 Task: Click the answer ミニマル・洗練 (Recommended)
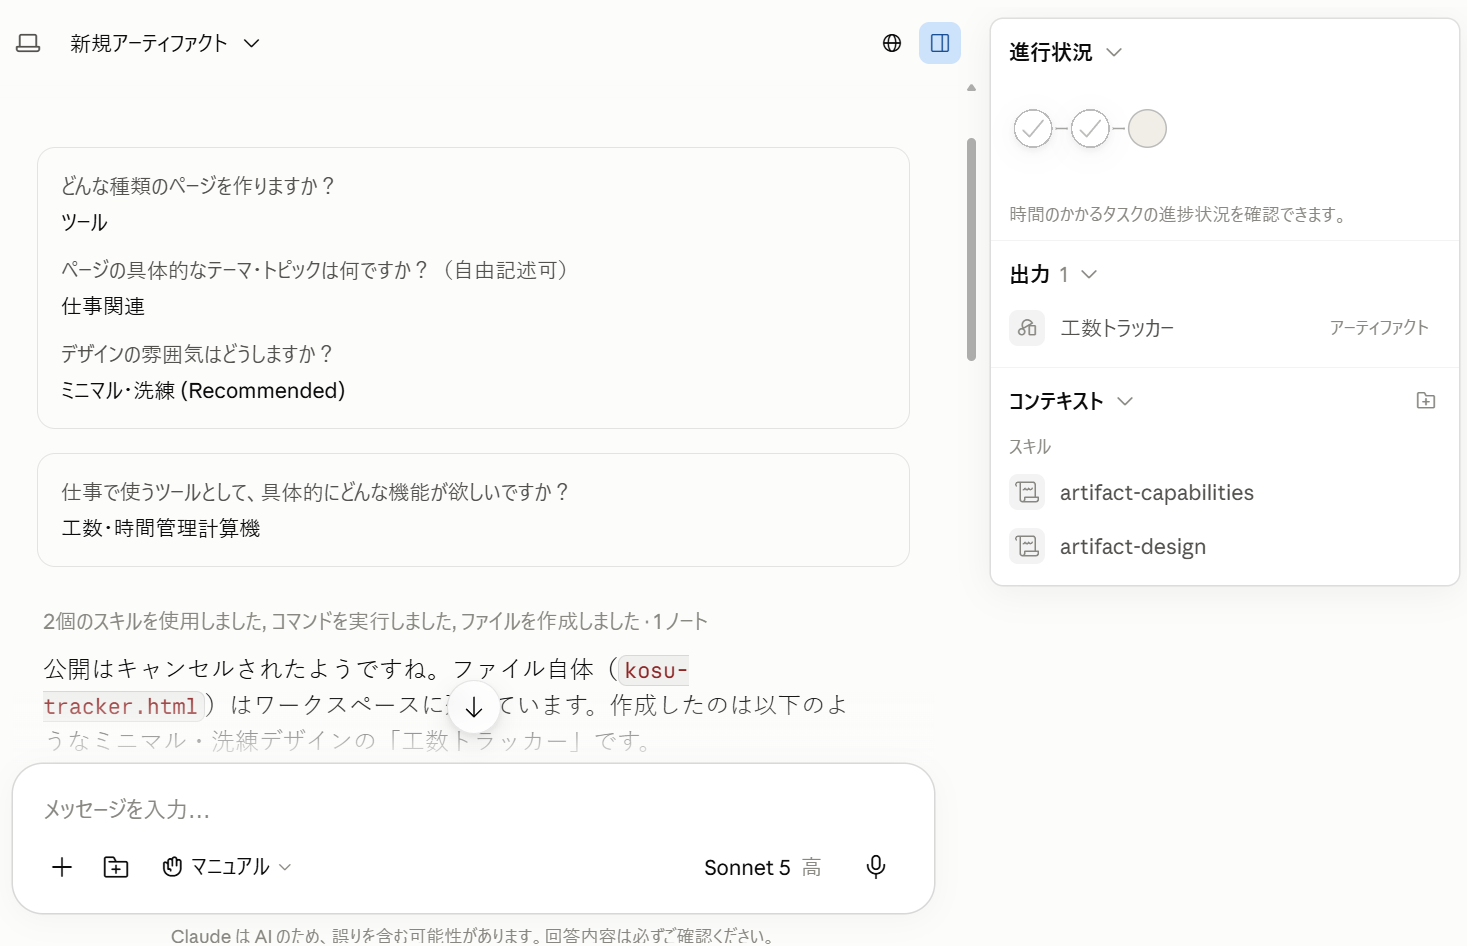[203, 390]
